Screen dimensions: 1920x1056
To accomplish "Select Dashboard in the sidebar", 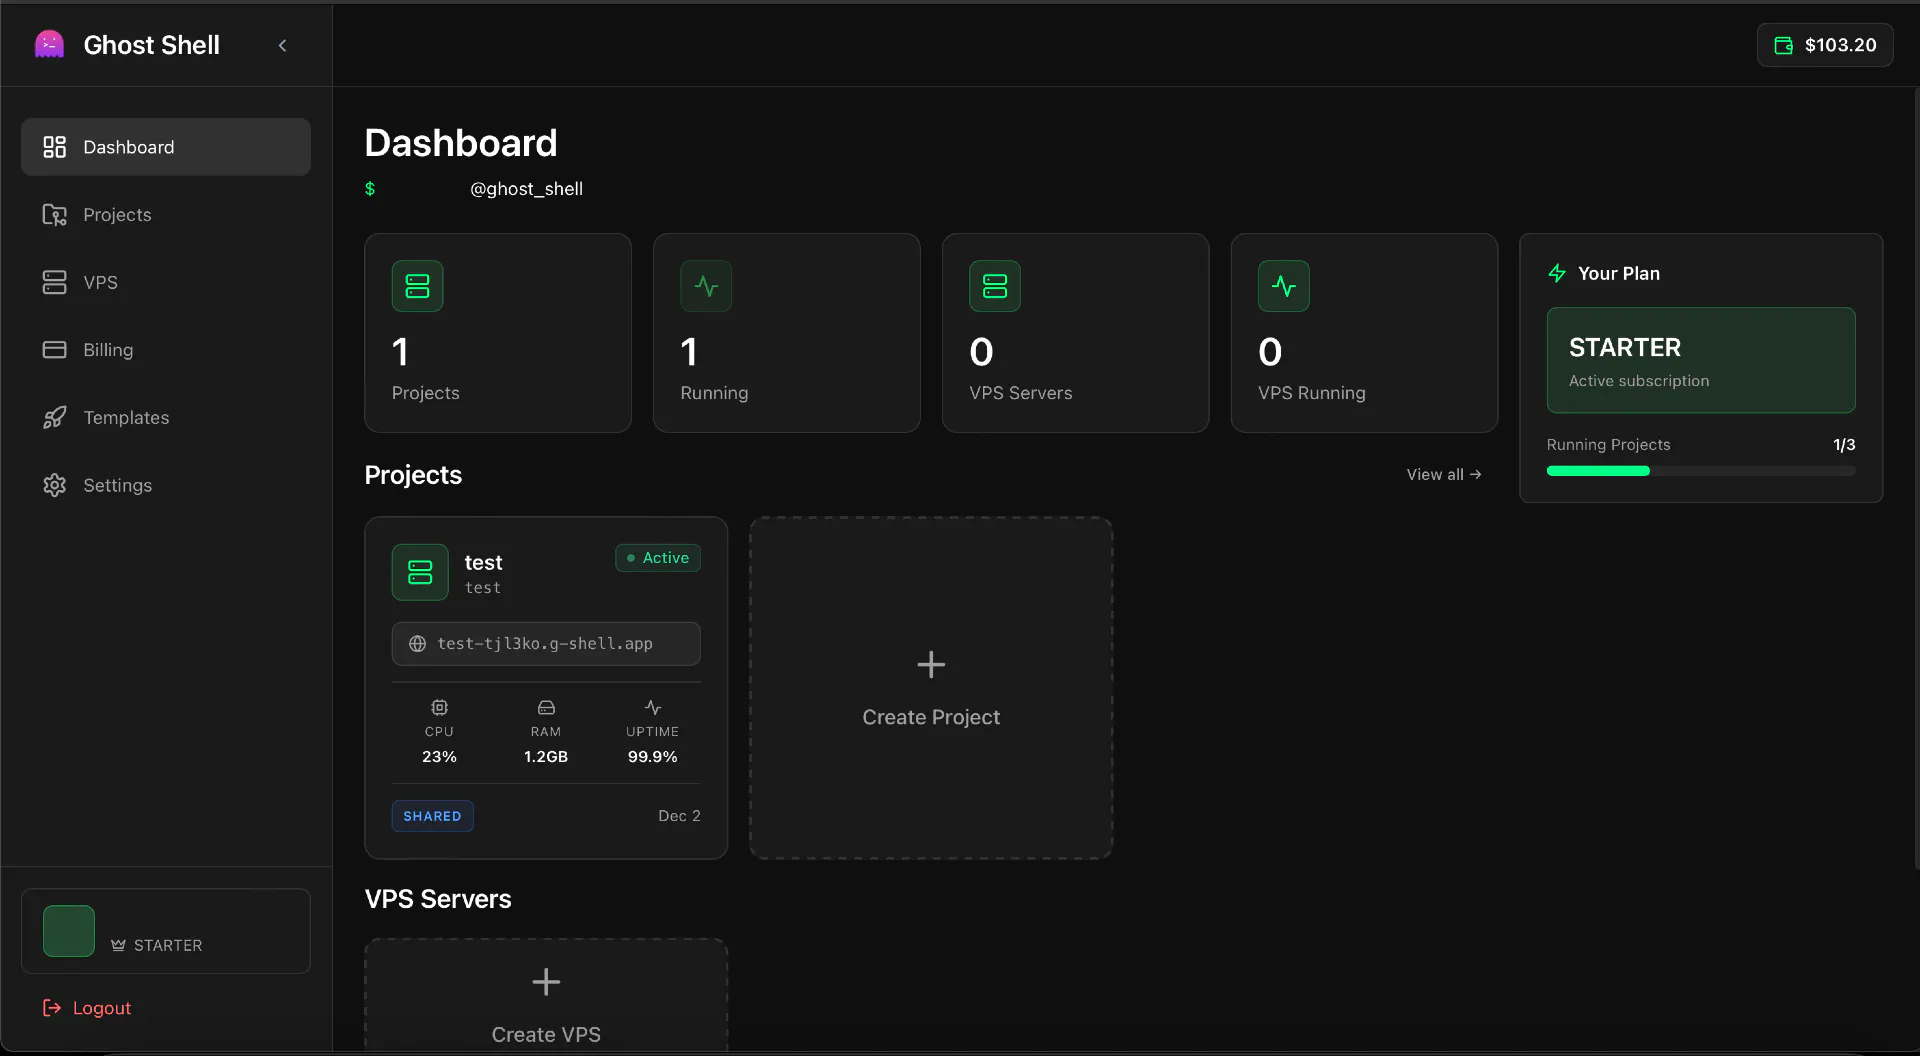I will coord(166,147).
